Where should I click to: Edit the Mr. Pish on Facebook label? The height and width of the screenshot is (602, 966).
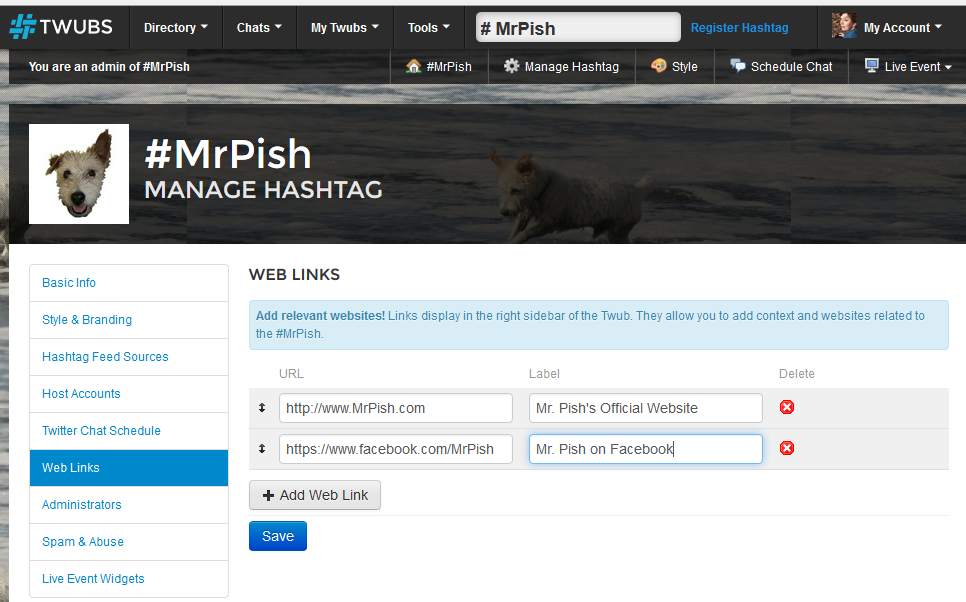pos(646,449)
